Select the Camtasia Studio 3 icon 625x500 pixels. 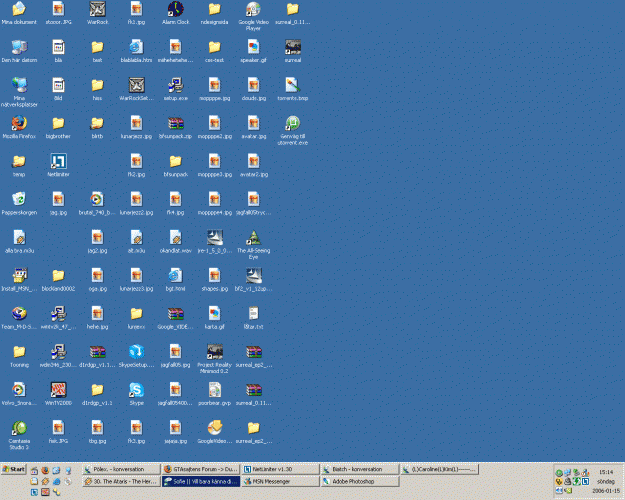pyautogui.click(x=19, y=428)
